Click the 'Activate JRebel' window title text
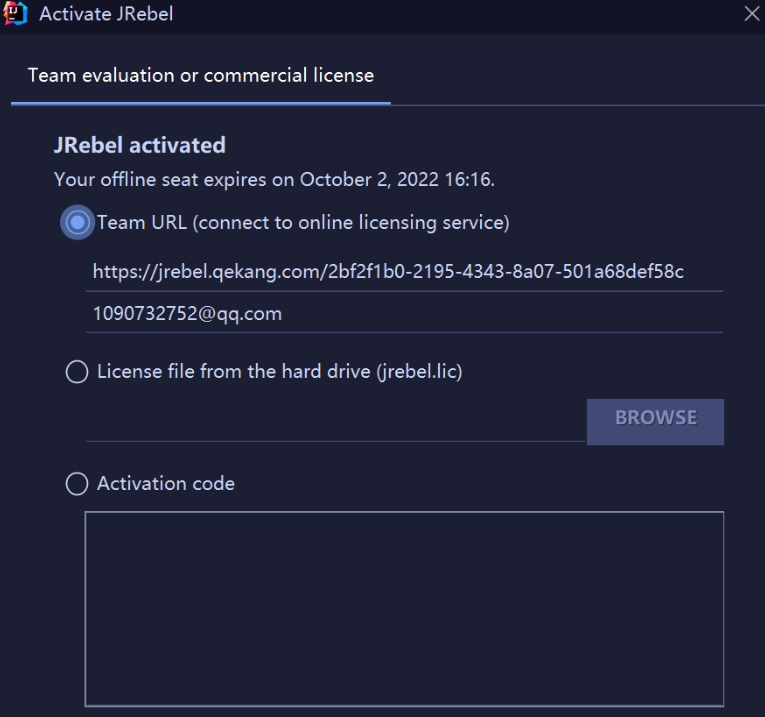 click(106, 15)
